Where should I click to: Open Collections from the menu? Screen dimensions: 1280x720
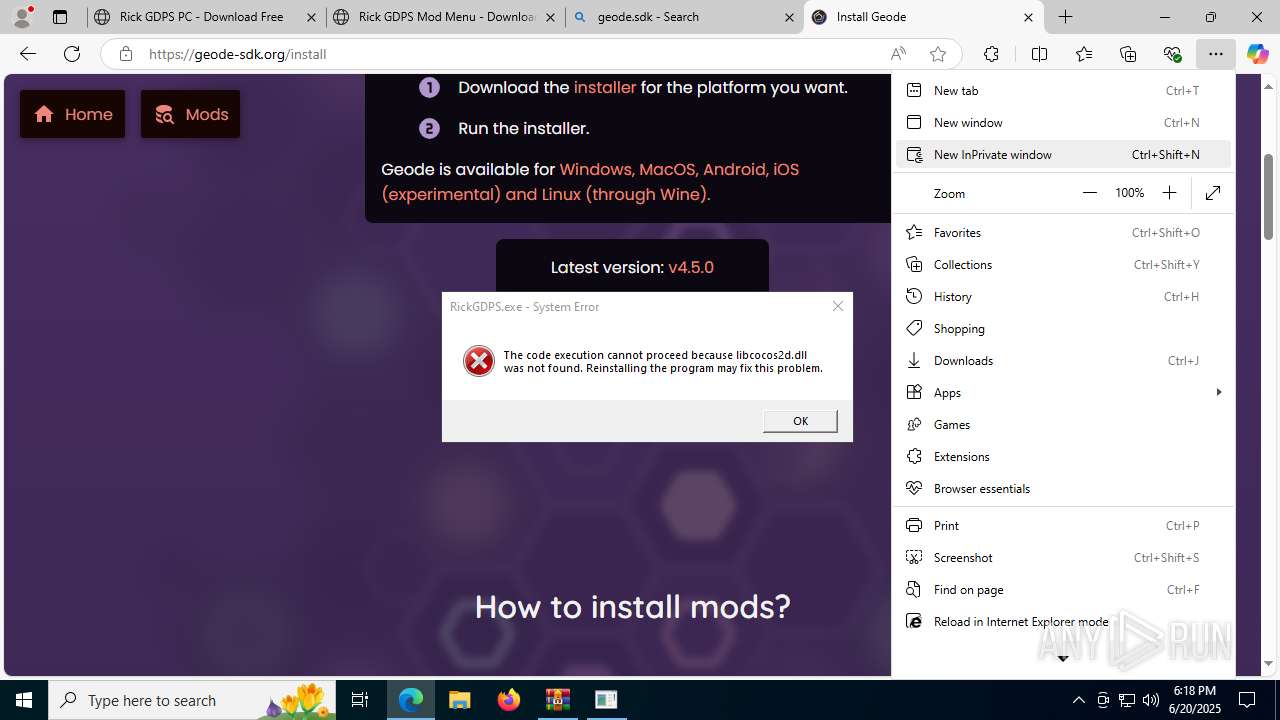tap(1062, 264)
